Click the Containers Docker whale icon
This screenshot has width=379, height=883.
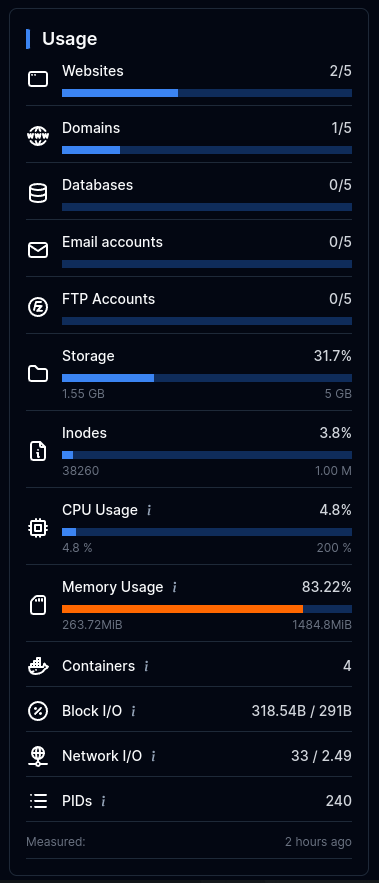38,666
